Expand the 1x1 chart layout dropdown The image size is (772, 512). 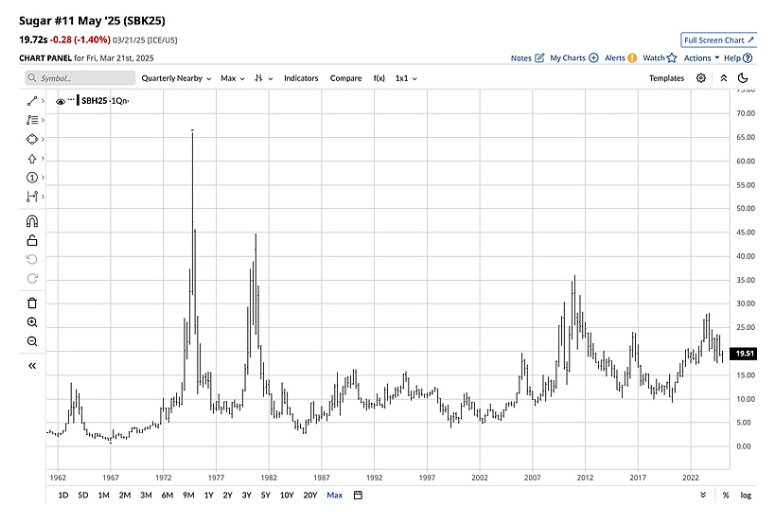(406, 78)
